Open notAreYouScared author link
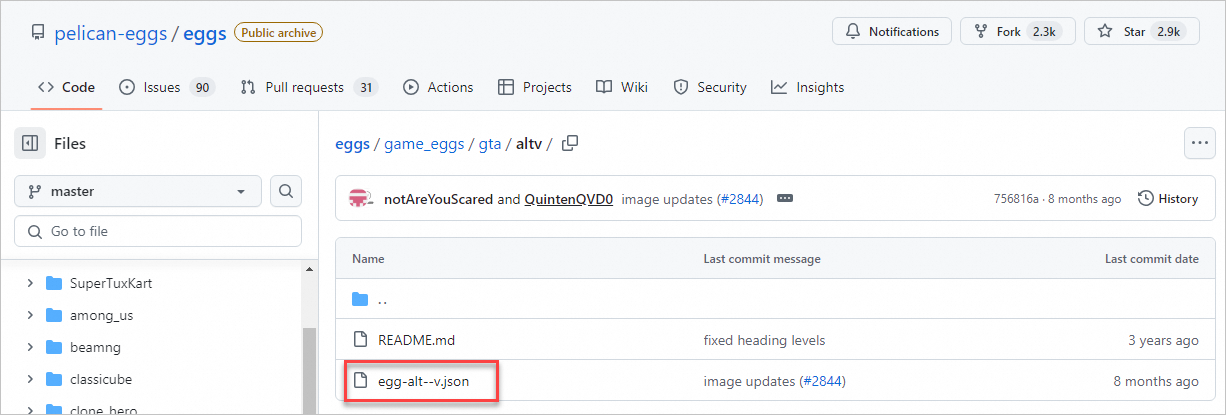 (438, 199)
